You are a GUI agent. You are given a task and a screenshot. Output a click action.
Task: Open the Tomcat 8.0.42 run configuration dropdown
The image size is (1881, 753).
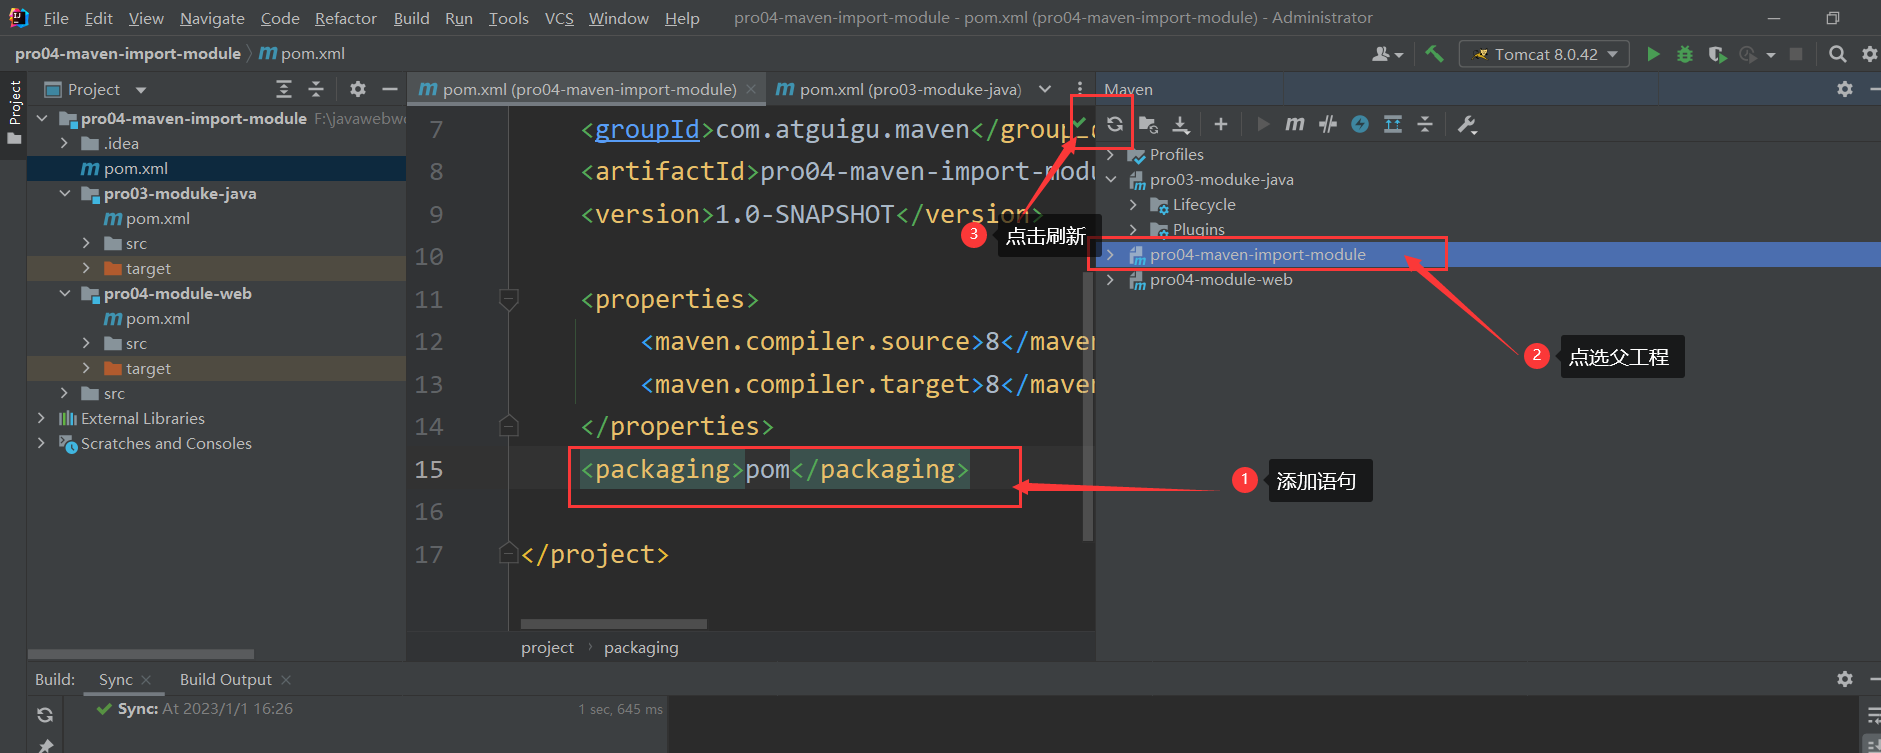pyautogui.click(x=1544, y=54)
